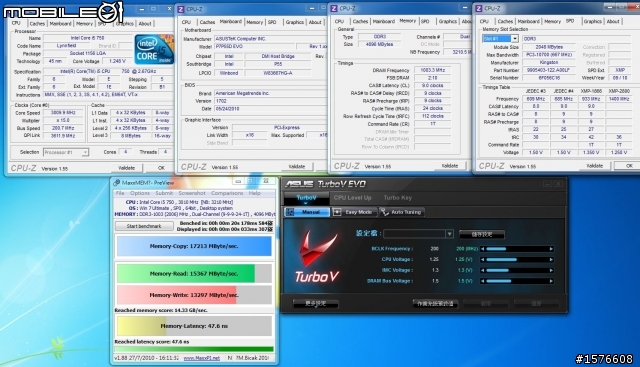Open Graphics tab in CPU-Z Mainboard window
The height and width of the screenshot is (367, 640).
294,22
